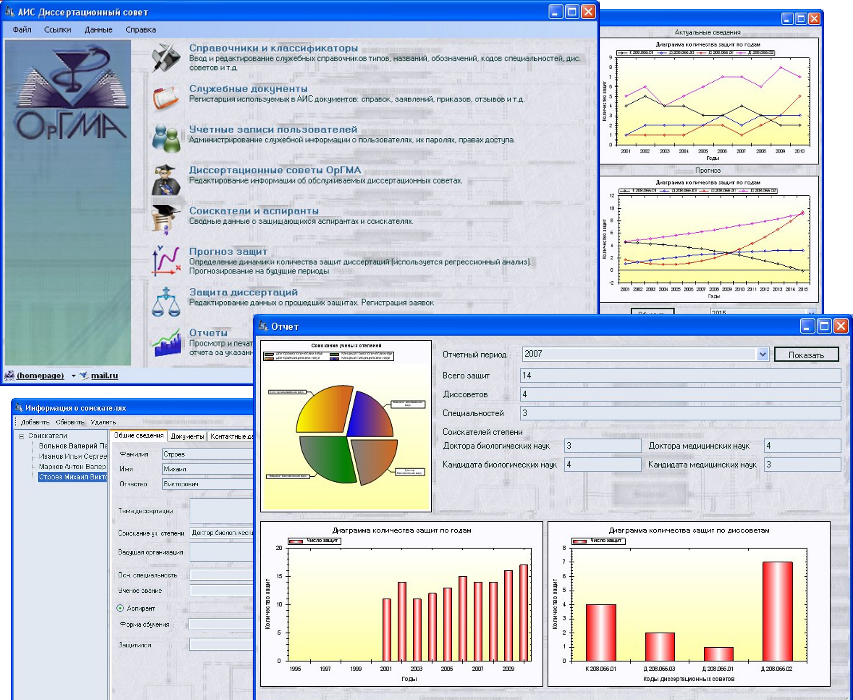Viewport: 853px width, 700px height.
Task: Select Марков Антон in the applicants tree
Action: pos(72,467)
